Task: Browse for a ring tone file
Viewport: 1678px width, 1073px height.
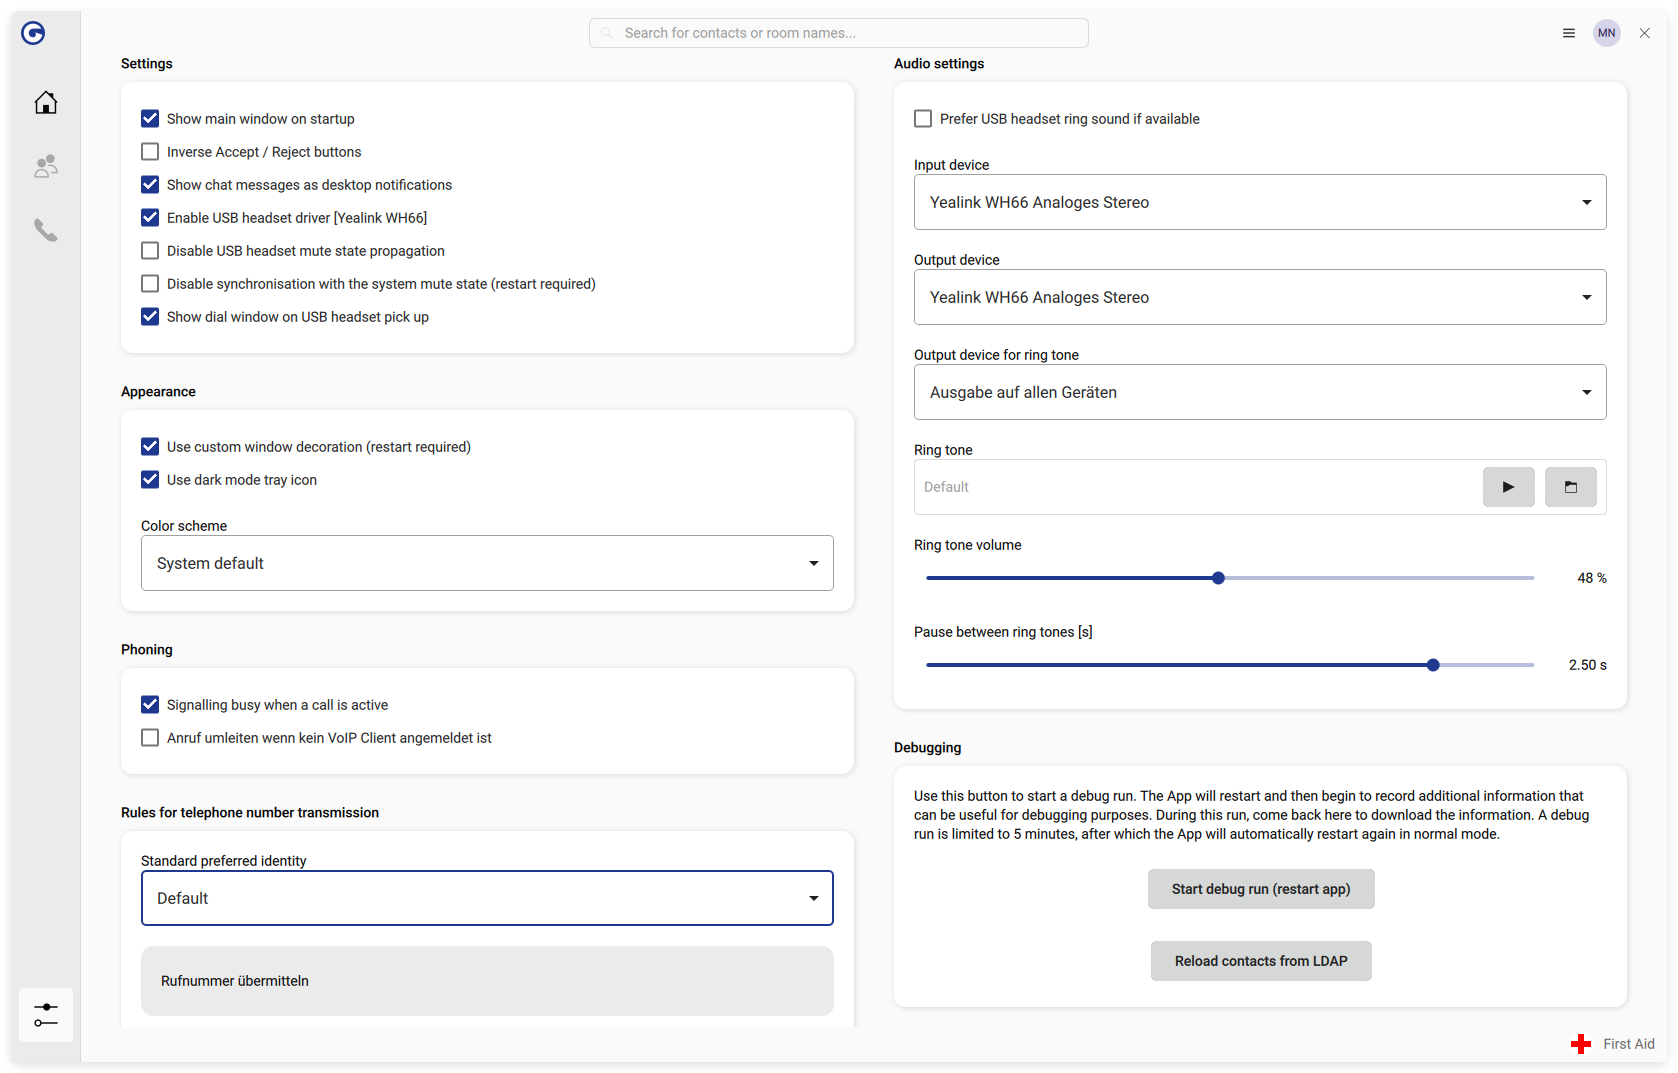Action: point(1570,487)
